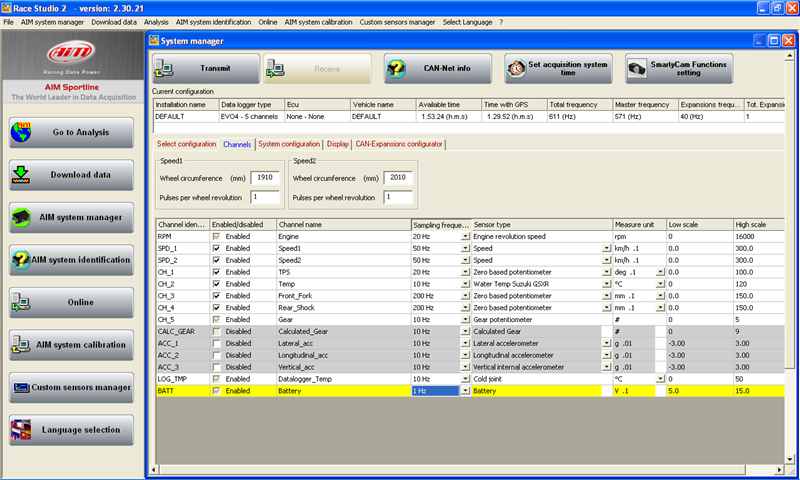This screenshot has height=480, width=800.
Task: Click the DEFAULT installation name cell
Action: click(186, 117)
